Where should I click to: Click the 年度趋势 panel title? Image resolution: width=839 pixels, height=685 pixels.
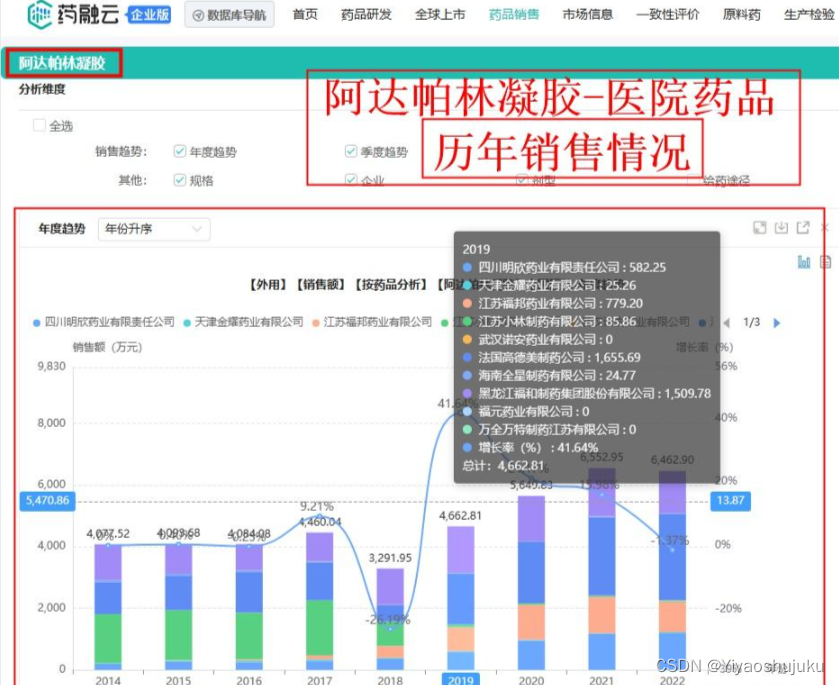click(62, 229)
